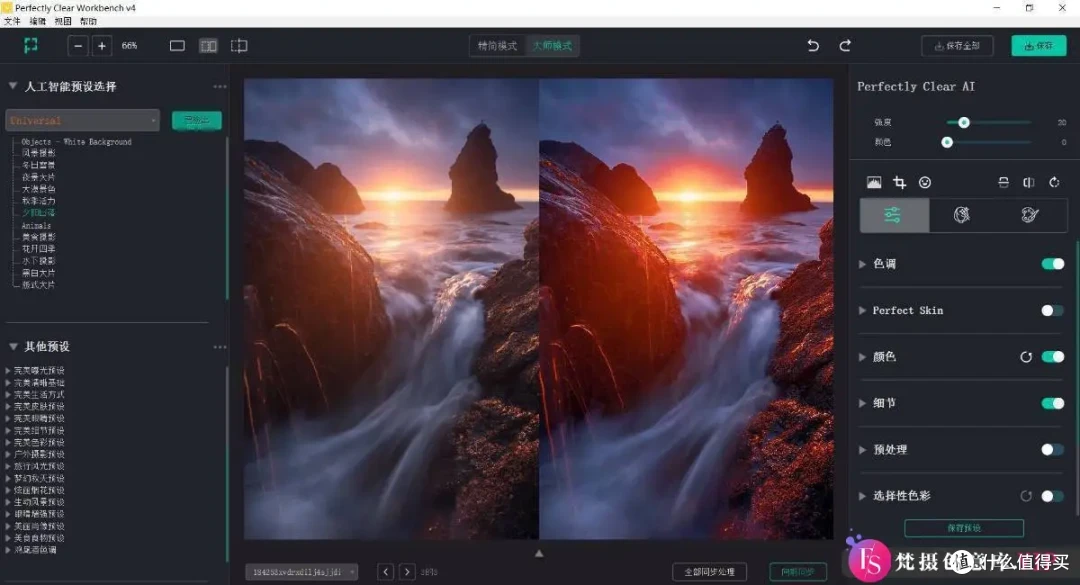Click green button beside Universal dropdown
1080x585 pixels.
pyautogui.click(x=197, y=121)
